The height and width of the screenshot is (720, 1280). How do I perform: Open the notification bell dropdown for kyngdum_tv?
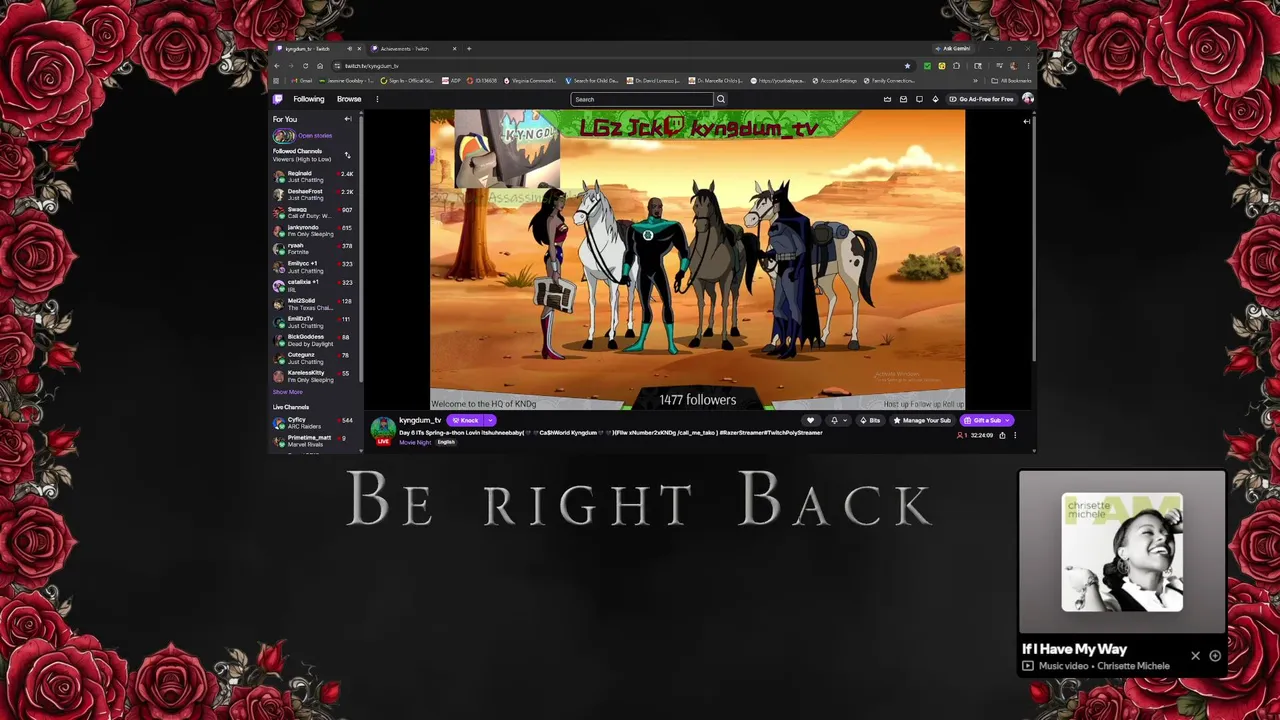(837, 420)
